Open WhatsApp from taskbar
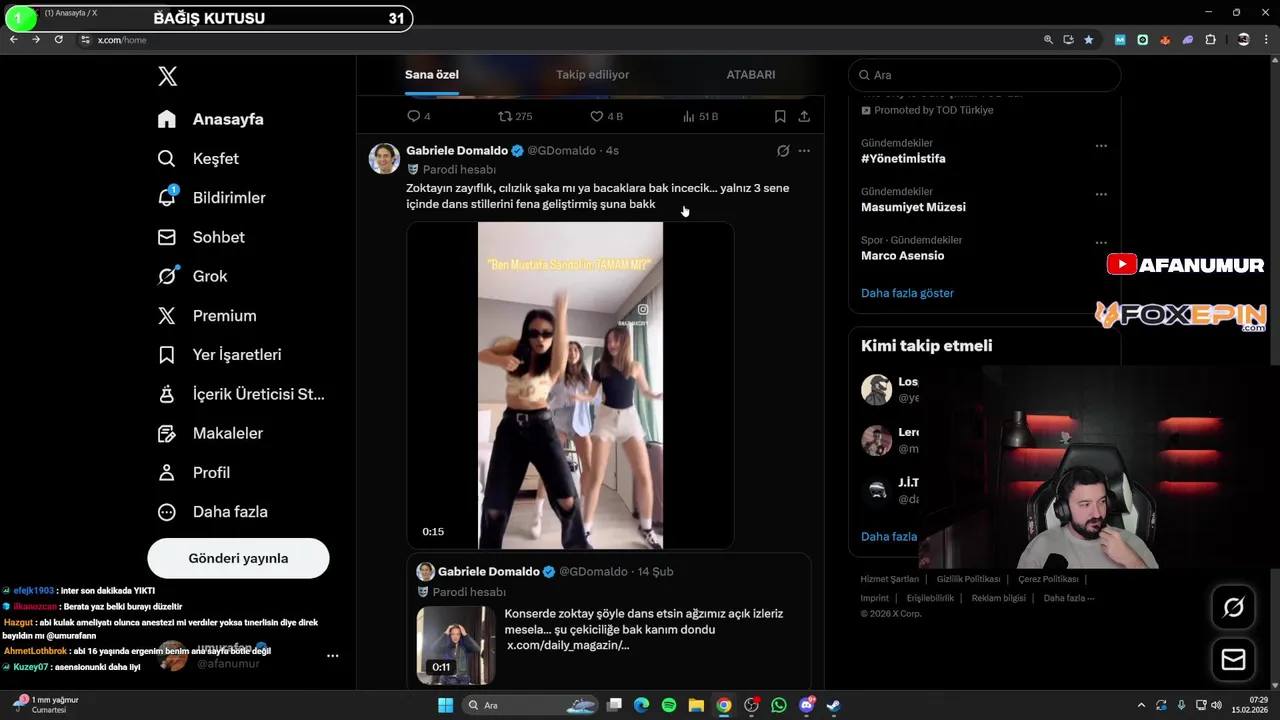This screenshot has width=1280, height=720. (x=779, y=705)
